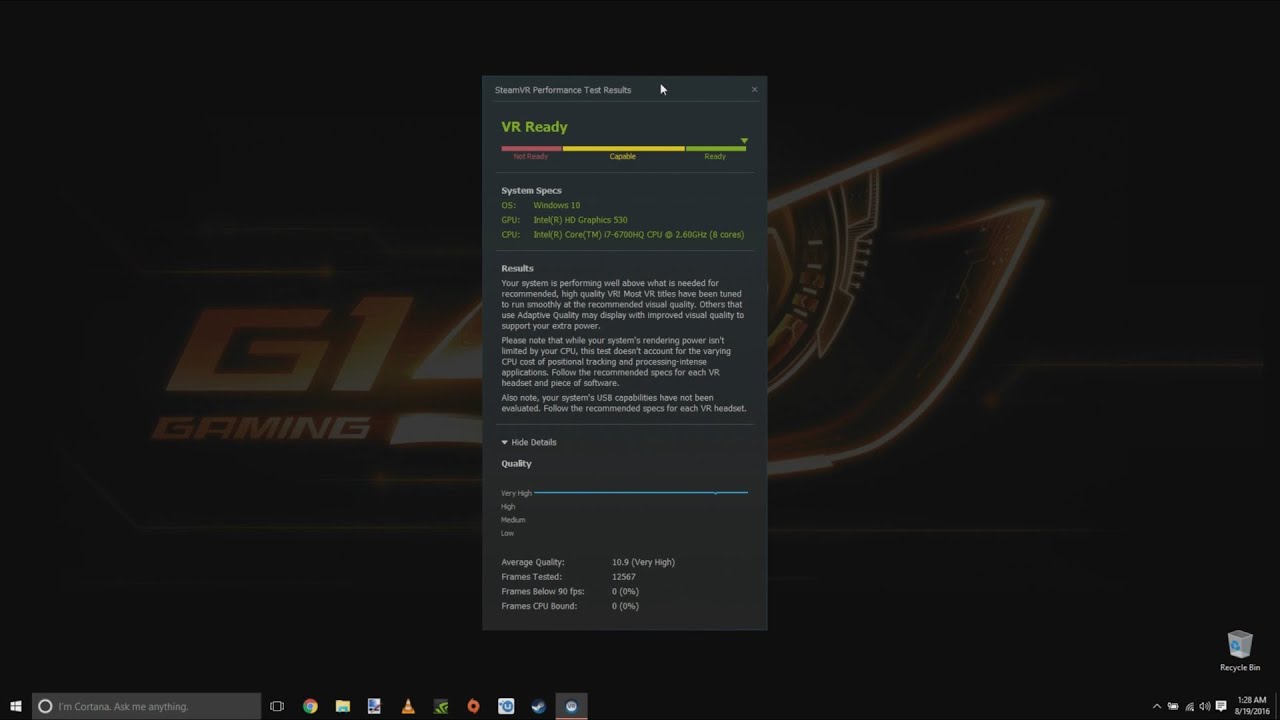Click the Medium quality graph label
1280x720 pixels.
point(513,520)
